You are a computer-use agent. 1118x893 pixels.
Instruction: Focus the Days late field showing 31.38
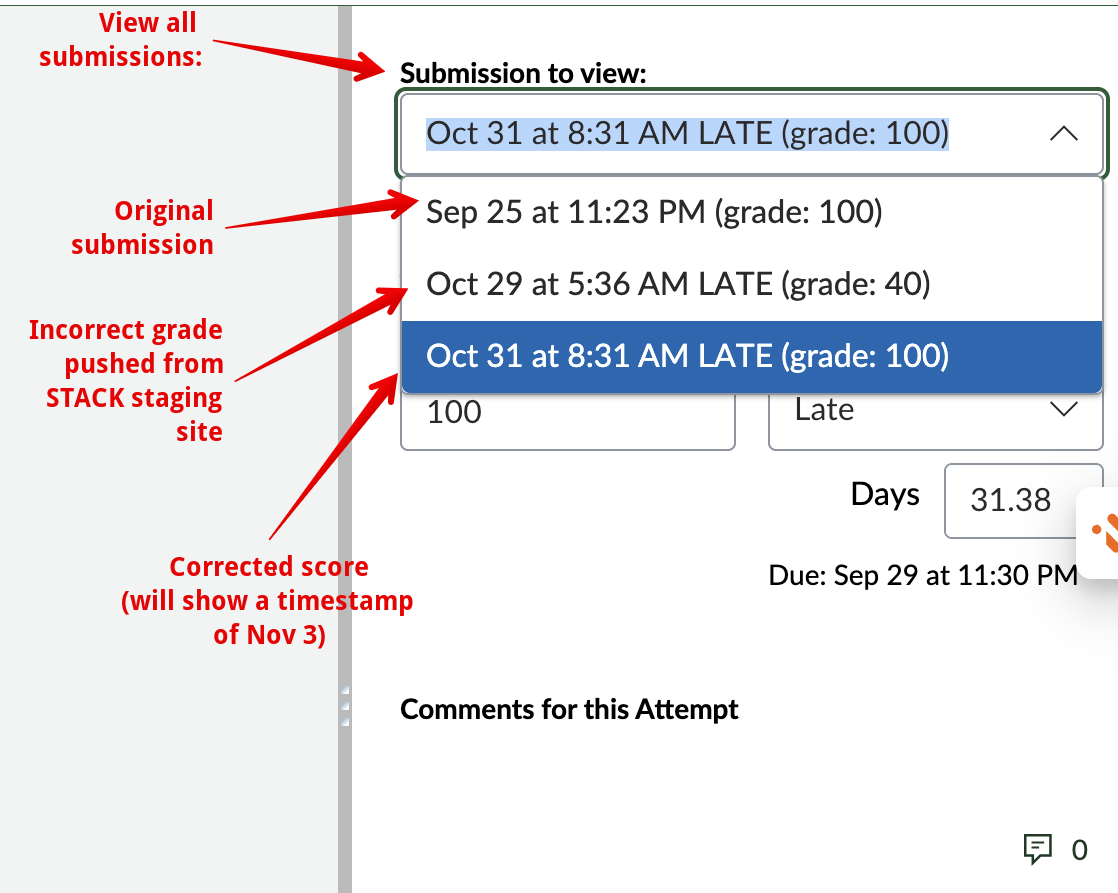tap(1010, 500)
